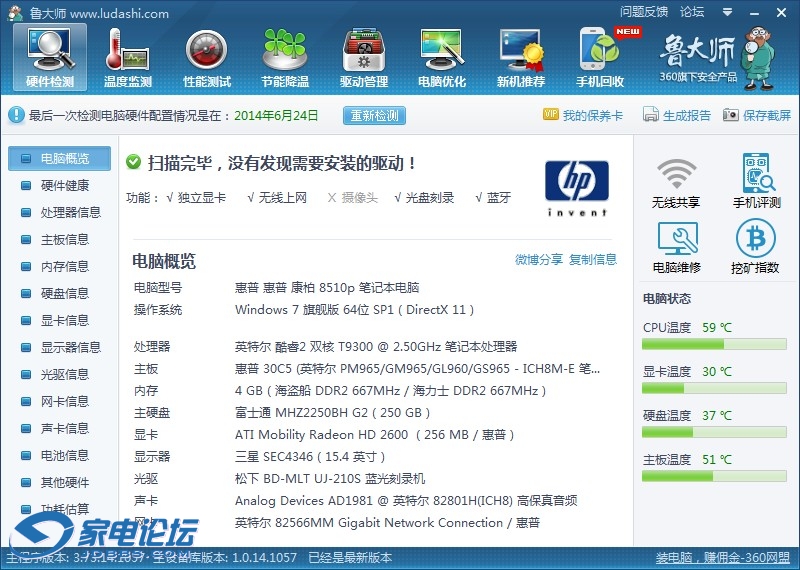
Task: Click the 蓝牙 feature indicator
Action: pyautogui.click(x=493, y=197)
